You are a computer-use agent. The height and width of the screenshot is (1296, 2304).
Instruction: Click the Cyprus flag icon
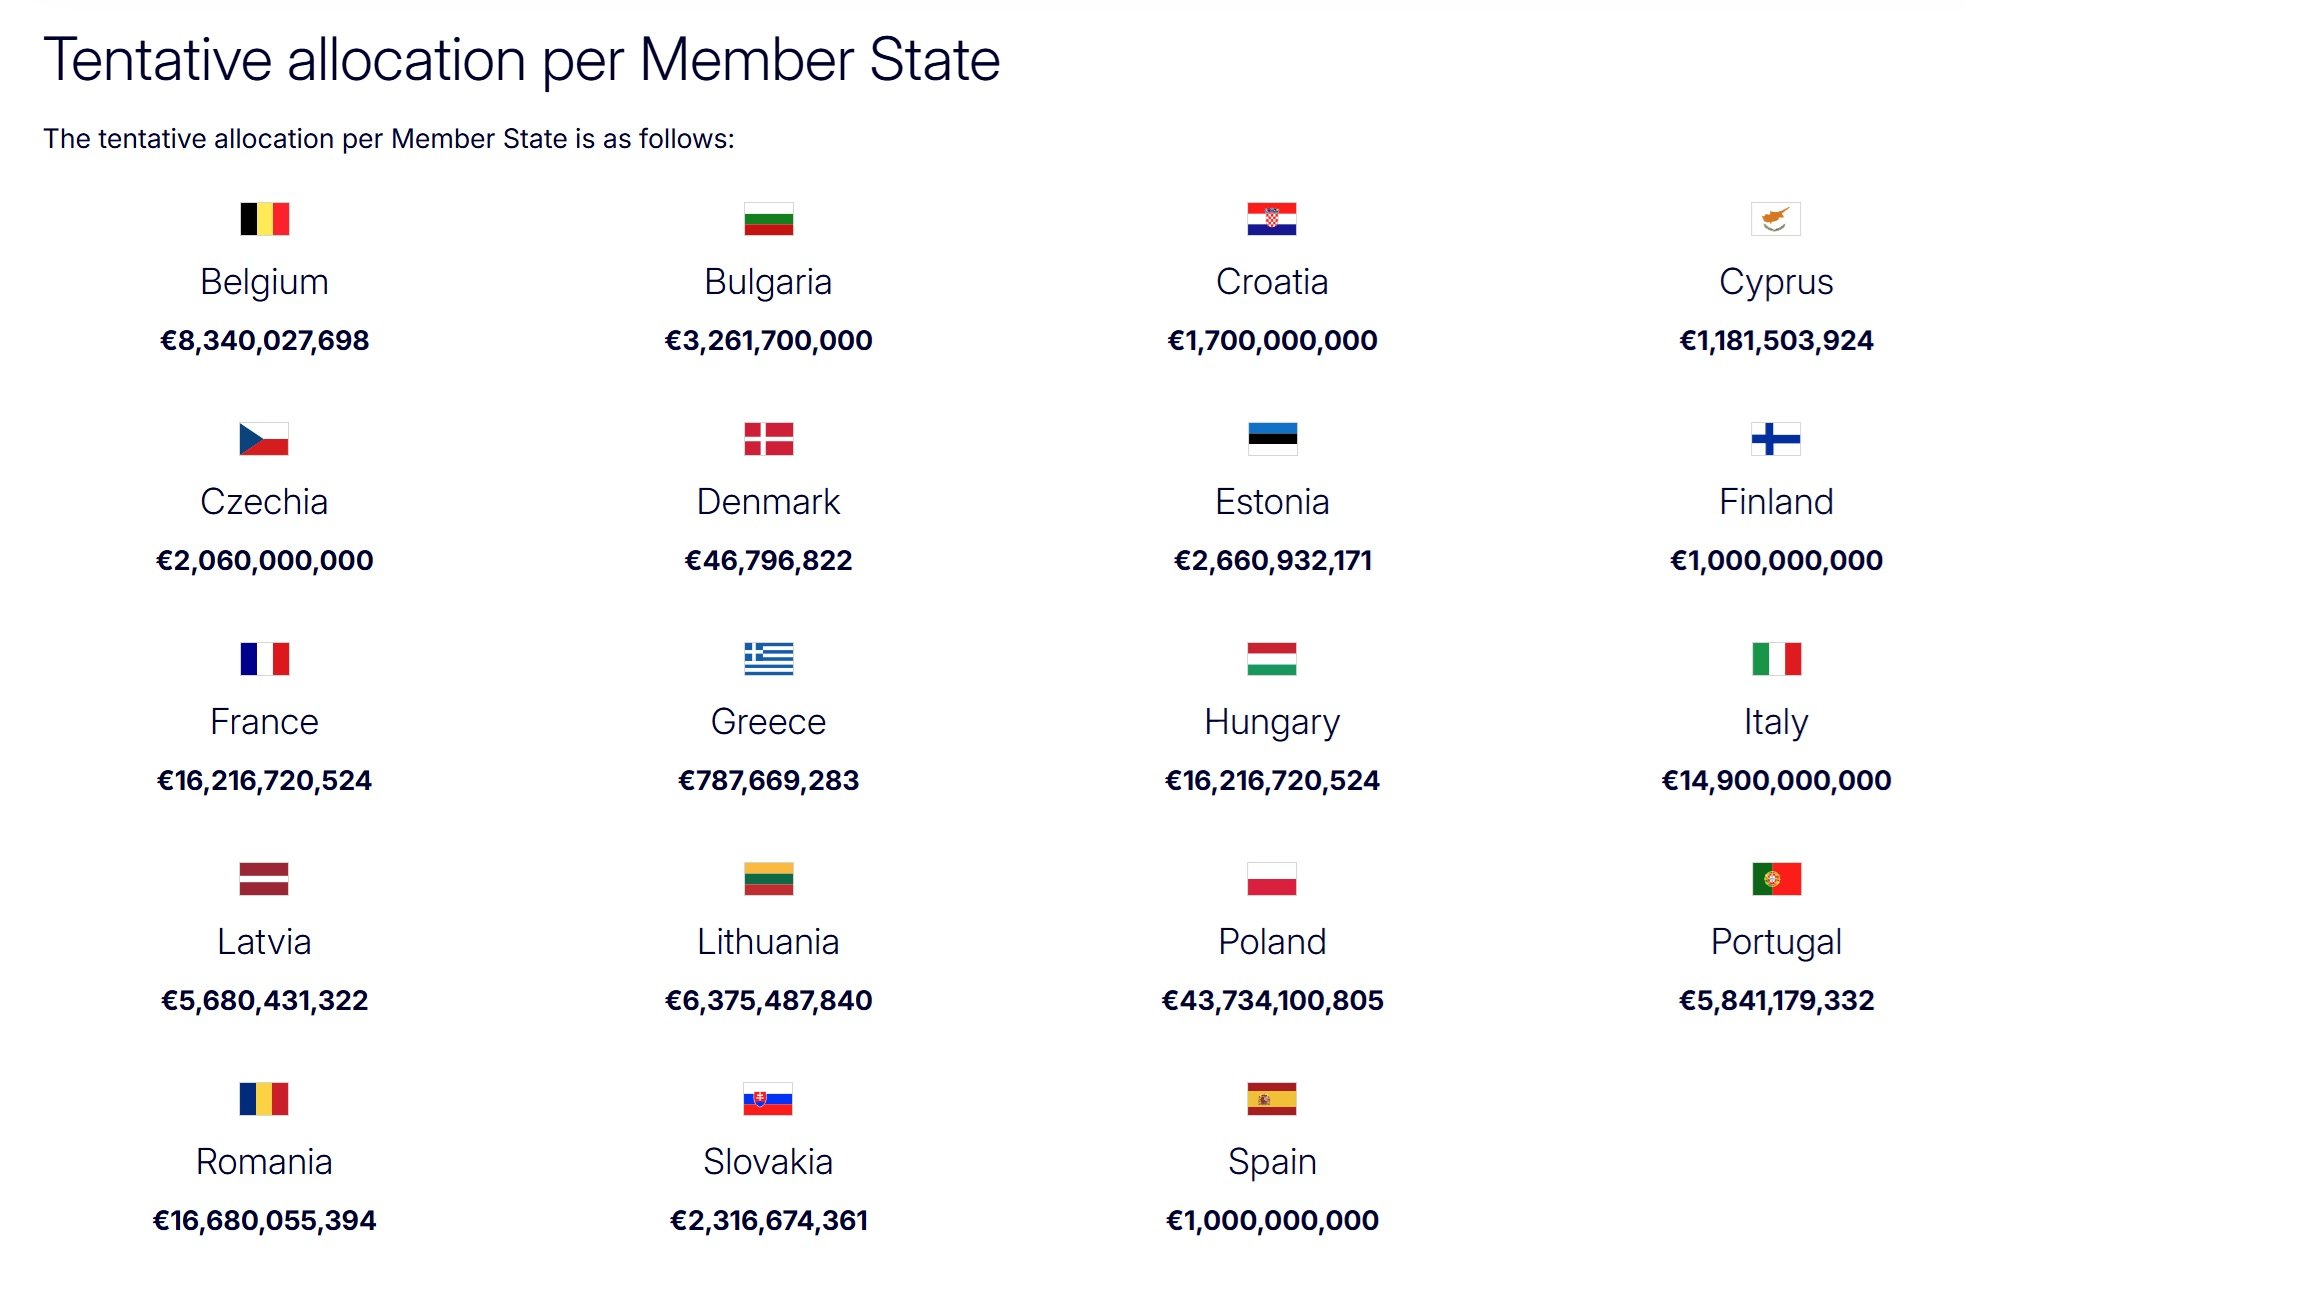point(1776,219)
